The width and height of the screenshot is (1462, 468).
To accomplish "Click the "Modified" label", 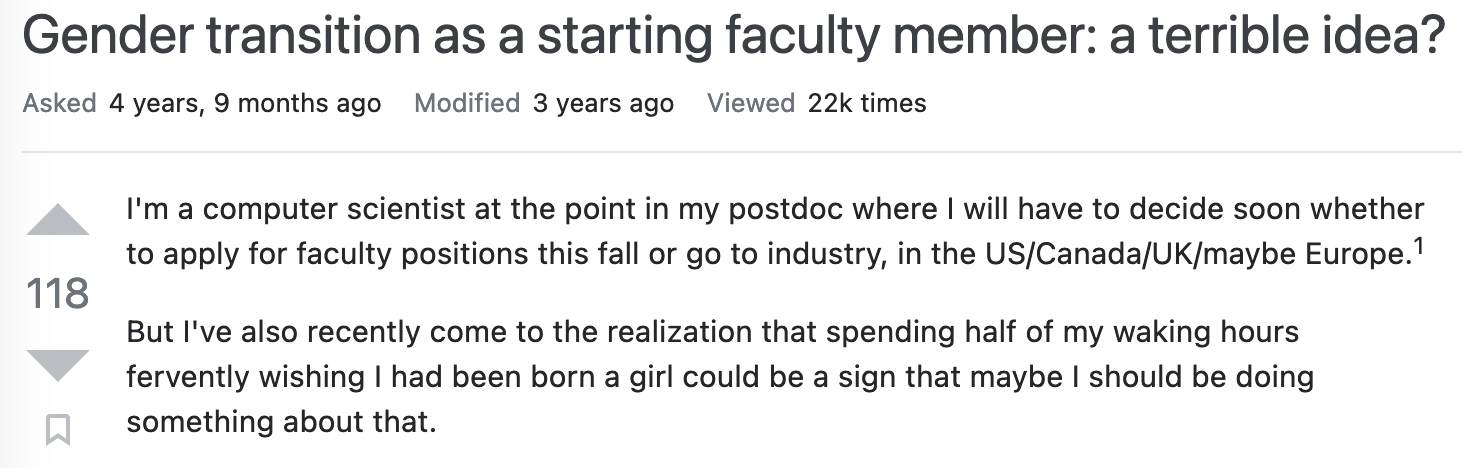I will 467,103.
